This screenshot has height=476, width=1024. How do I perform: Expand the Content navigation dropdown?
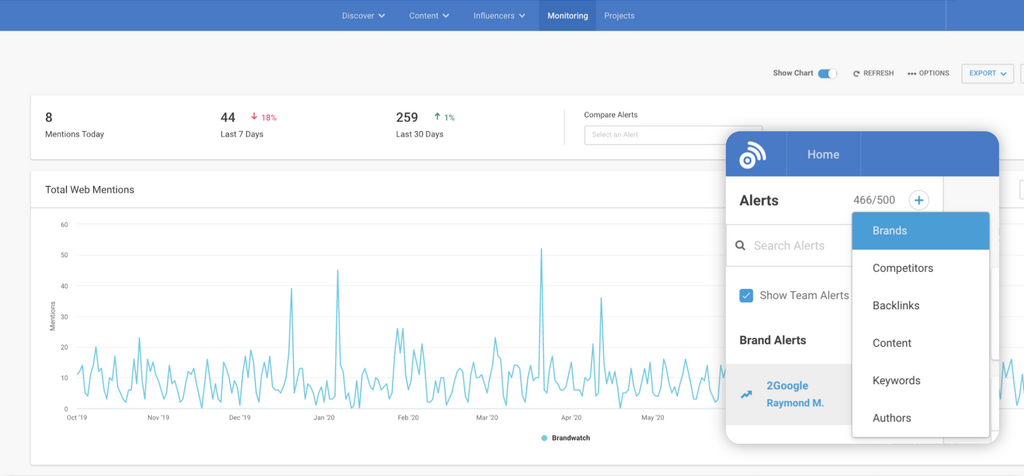(x=429, y=16)
